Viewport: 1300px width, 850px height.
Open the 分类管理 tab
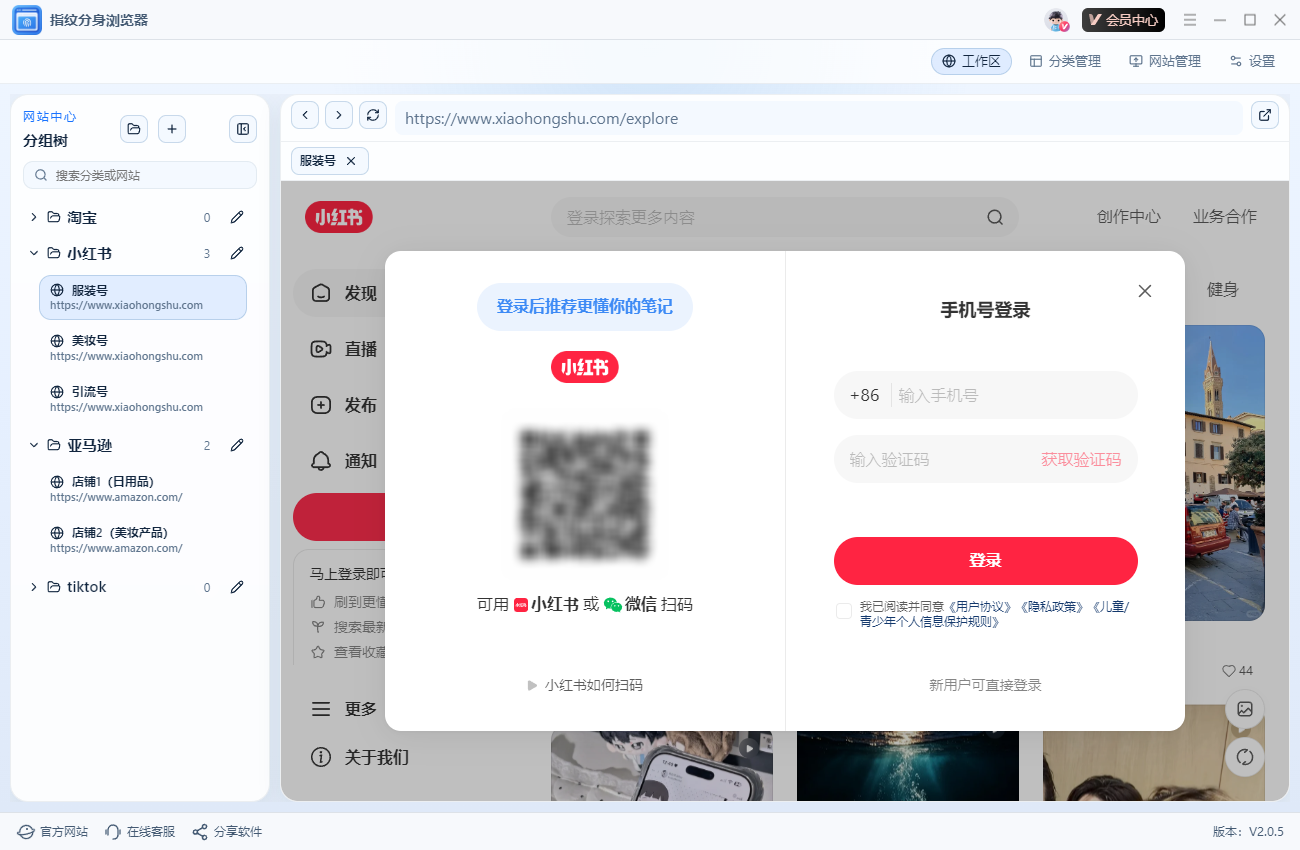pyautogui.click(x=1065, y=61)
